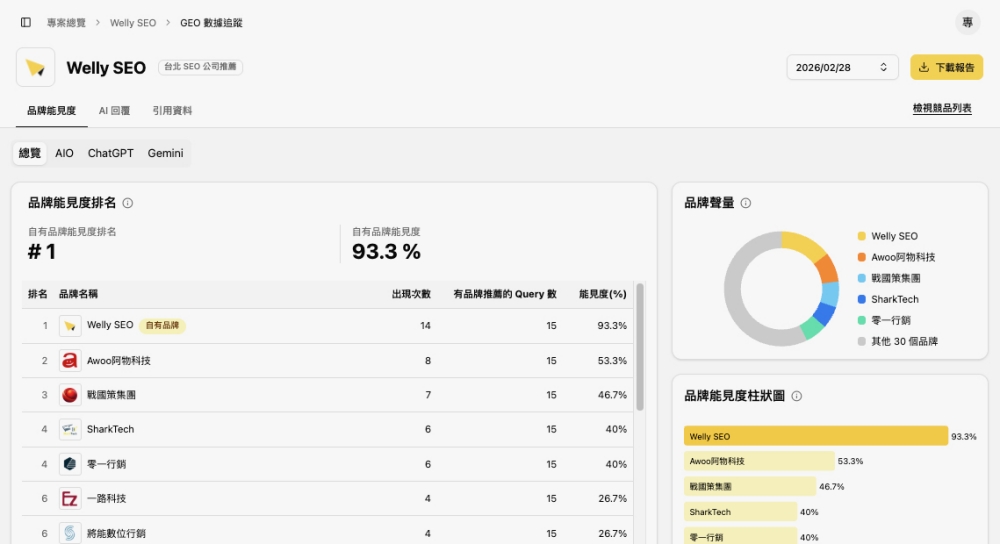Viewport: 1000px width, 544px height.
Task: Click the Awoo阿物科技 brand logo
Action: tap(70, 360)
